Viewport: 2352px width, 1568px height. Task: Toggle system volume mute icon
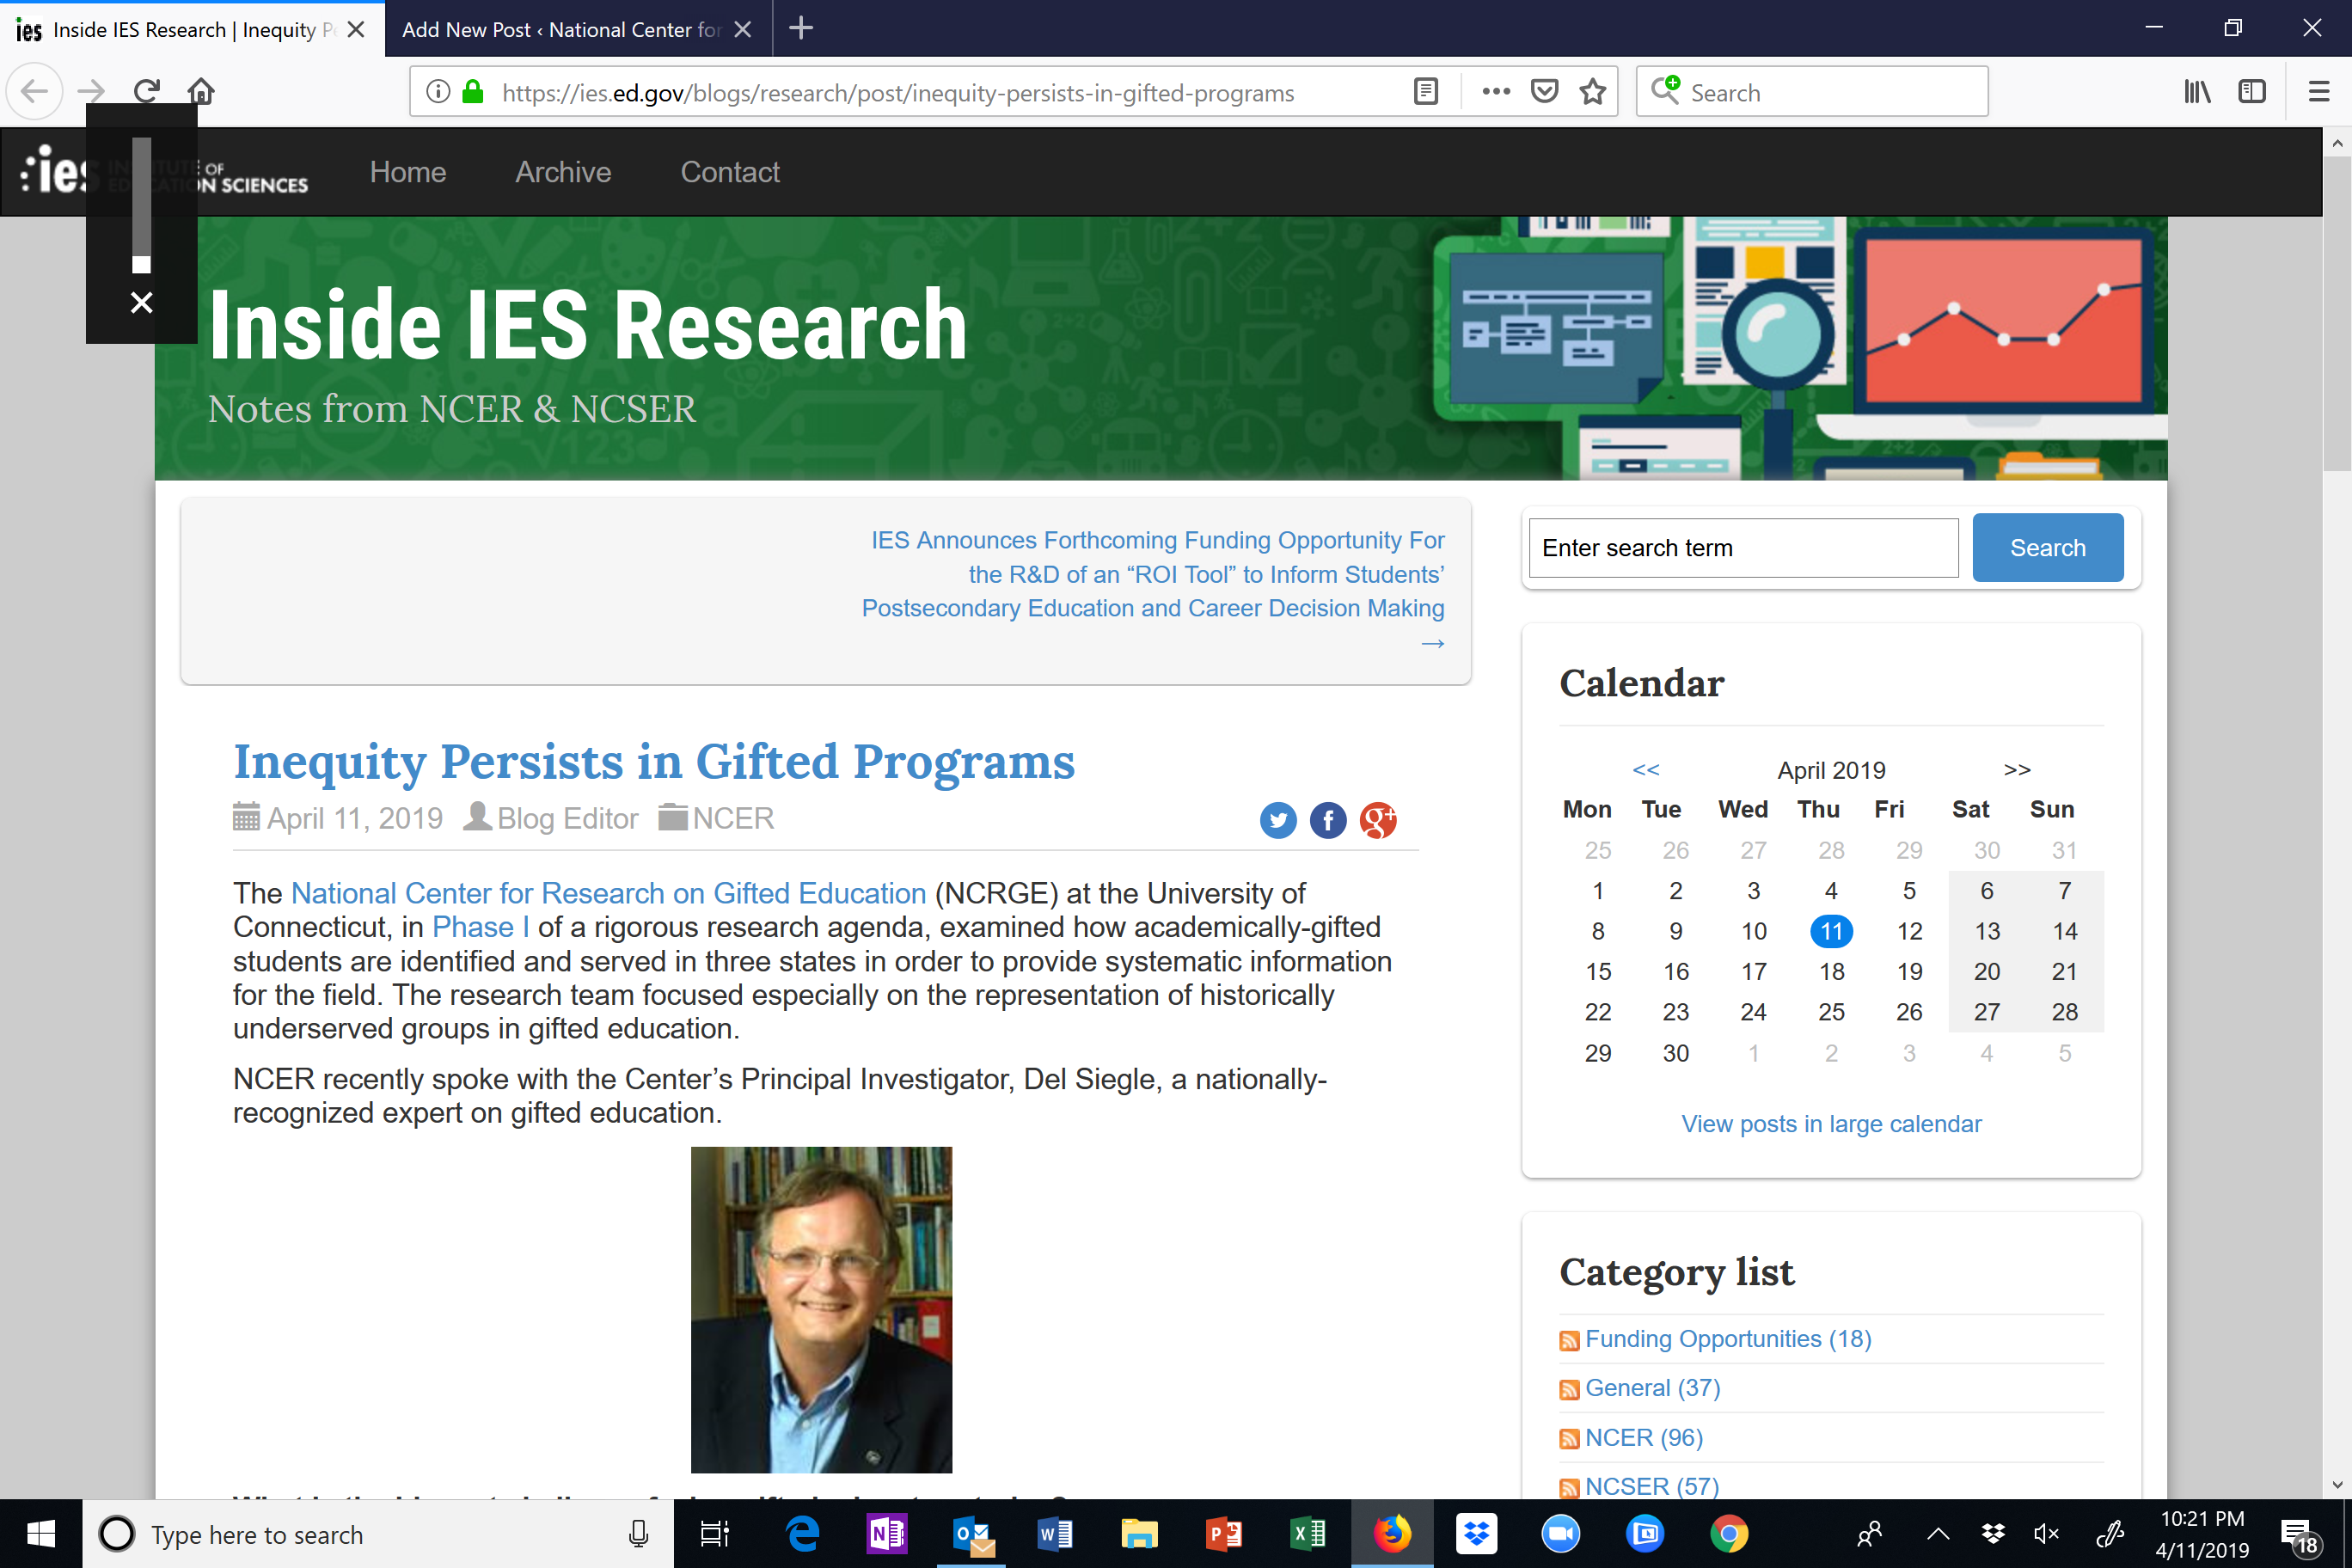click(x=2045, y=1533)
